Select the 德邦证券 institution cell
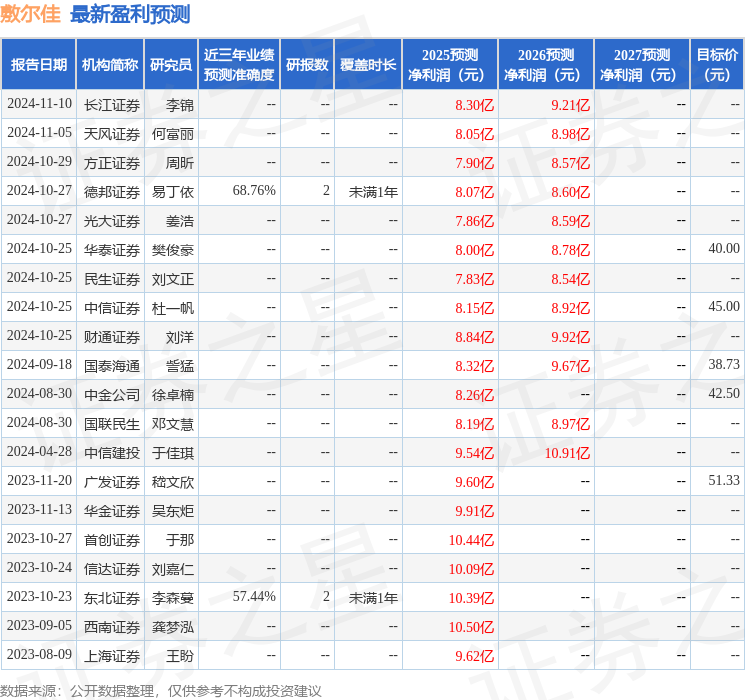The image size is (745, 700). coord(112,192)
